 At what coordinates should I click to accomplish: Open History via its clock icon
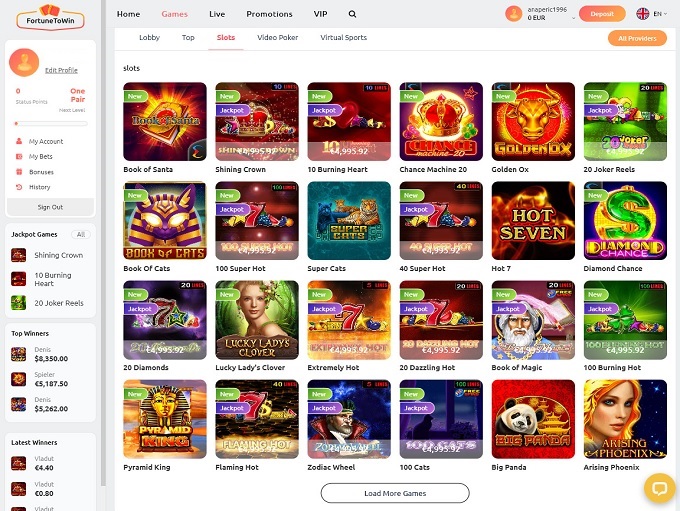pyautogui.click(x=19, y=187)
